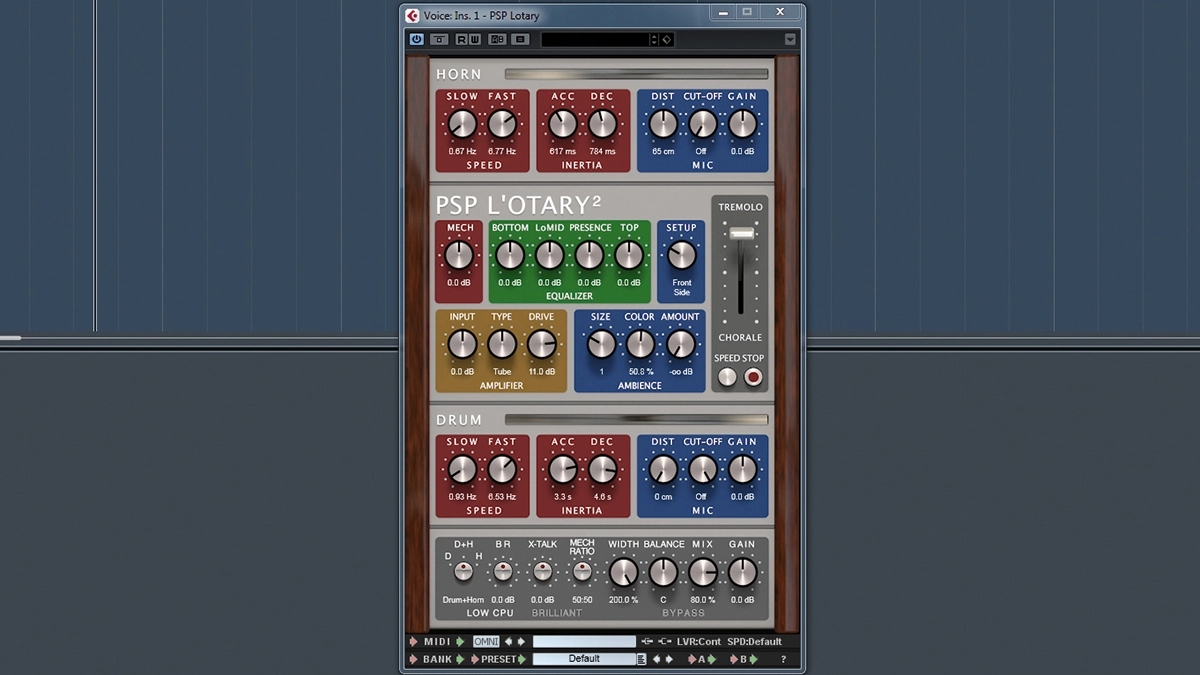Screen dimensions: 1200x675
Task: Click the amplifier TYPE knob set to Tube
Action: click(502, 345)
